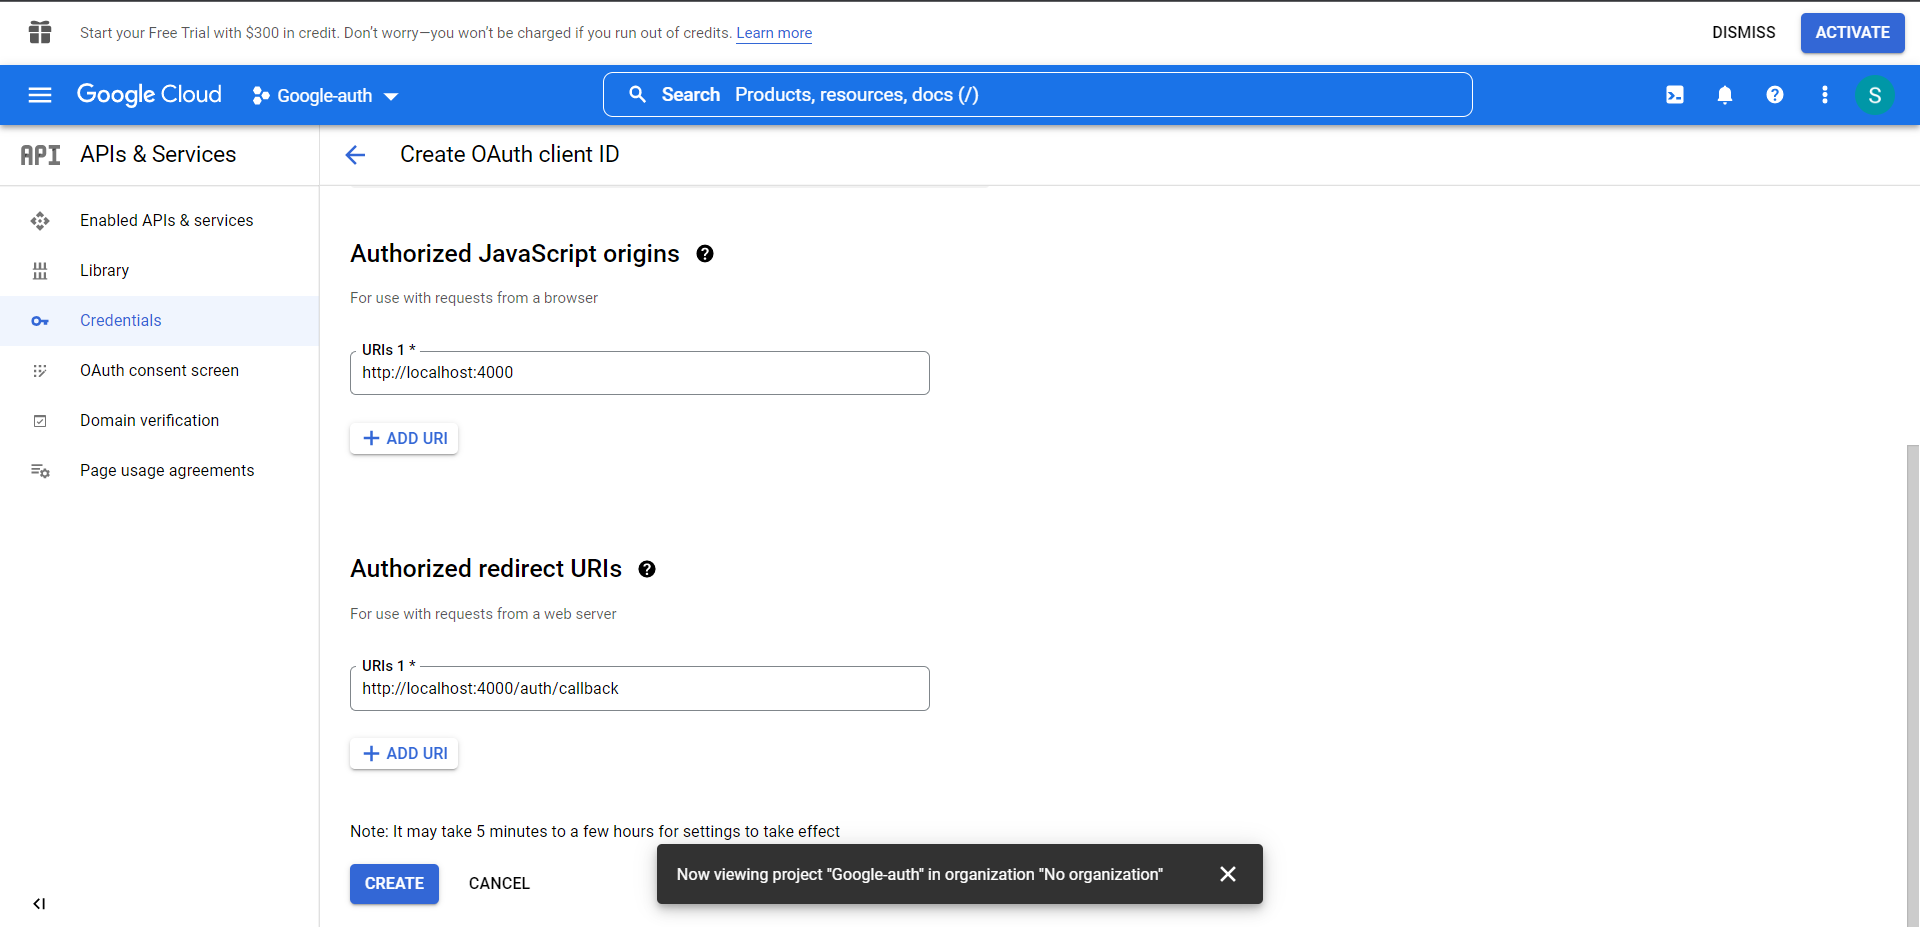Image resolution: width=1920 pixels, height=927 pixels.
Task: Select OAuth consent screen in sidebar
Action: (159, 371)
